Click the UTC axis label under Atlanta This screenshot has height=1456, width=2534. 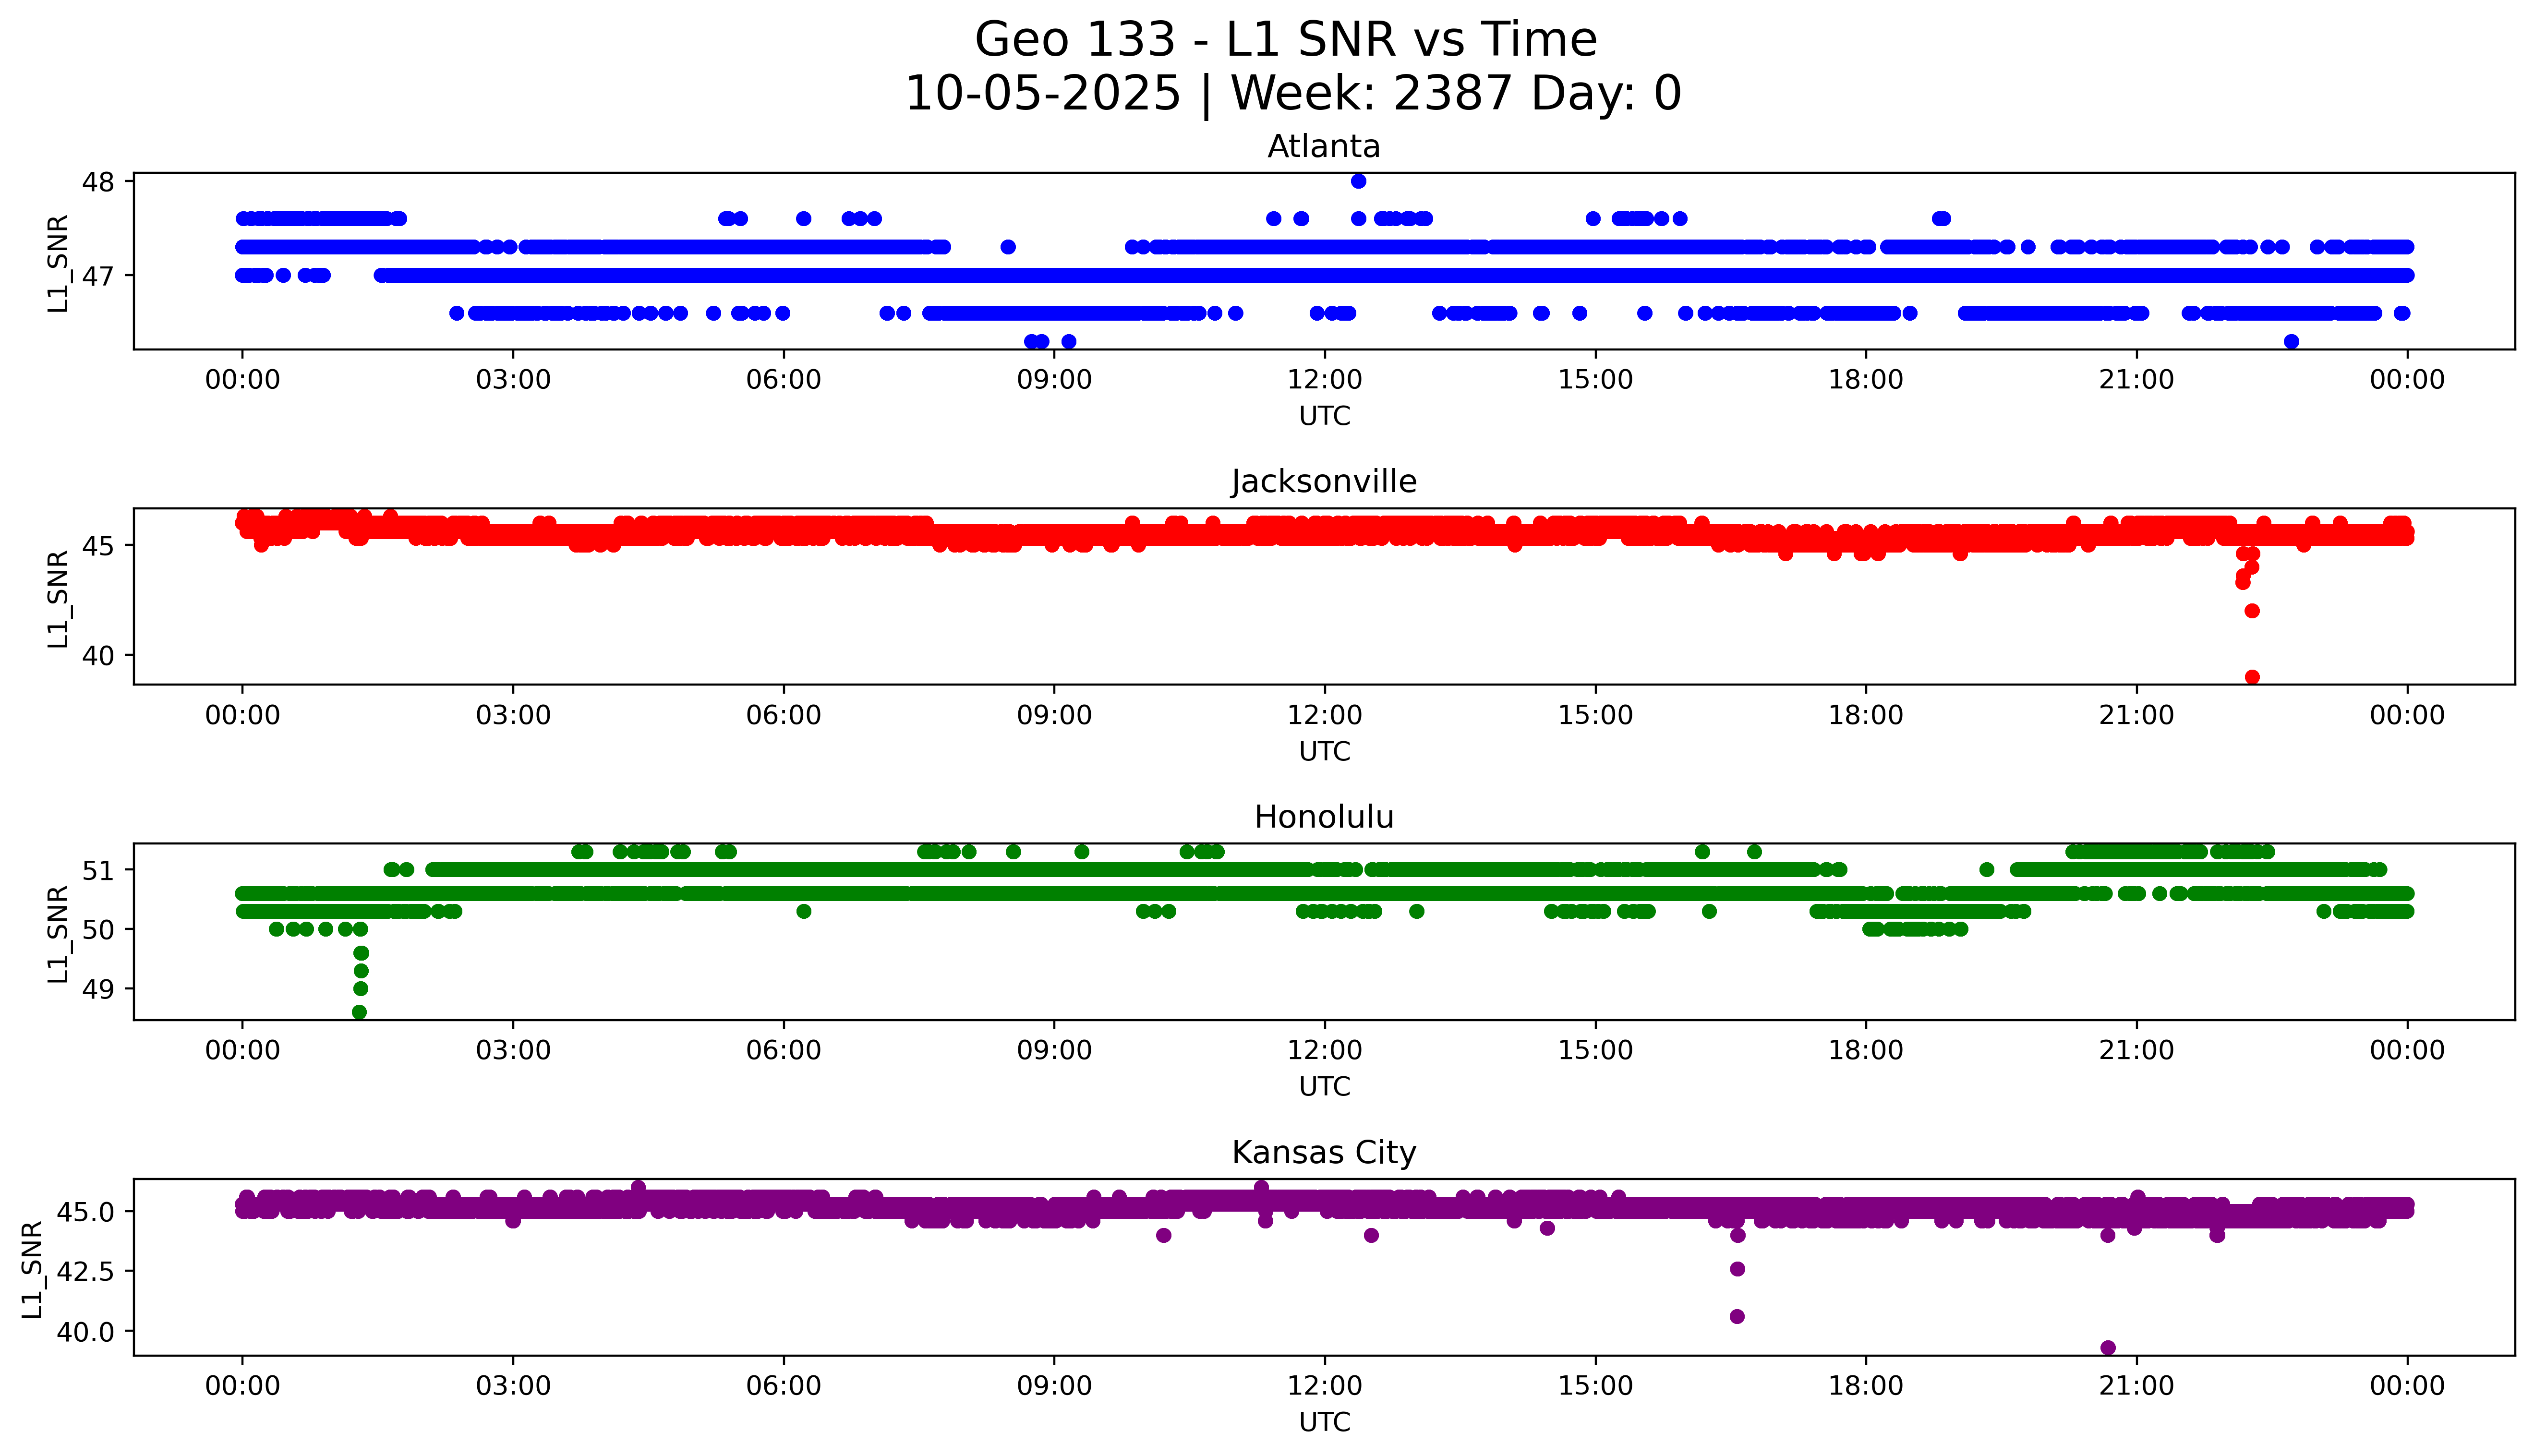click(1324, 416)
